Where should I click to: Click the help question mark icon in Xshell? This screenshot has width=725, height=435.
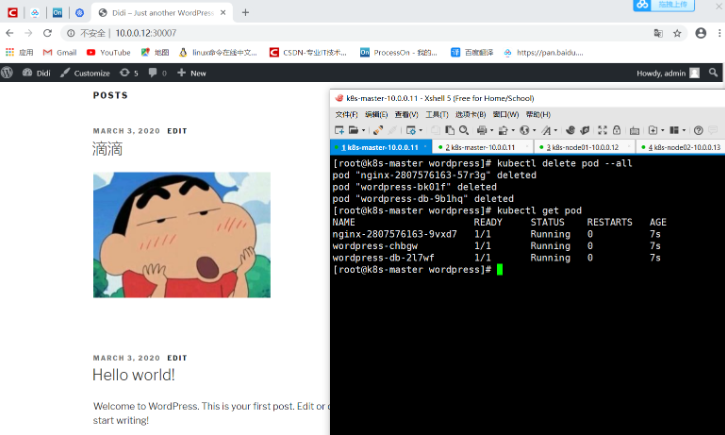pyautogui.click(x=699, y=130)
